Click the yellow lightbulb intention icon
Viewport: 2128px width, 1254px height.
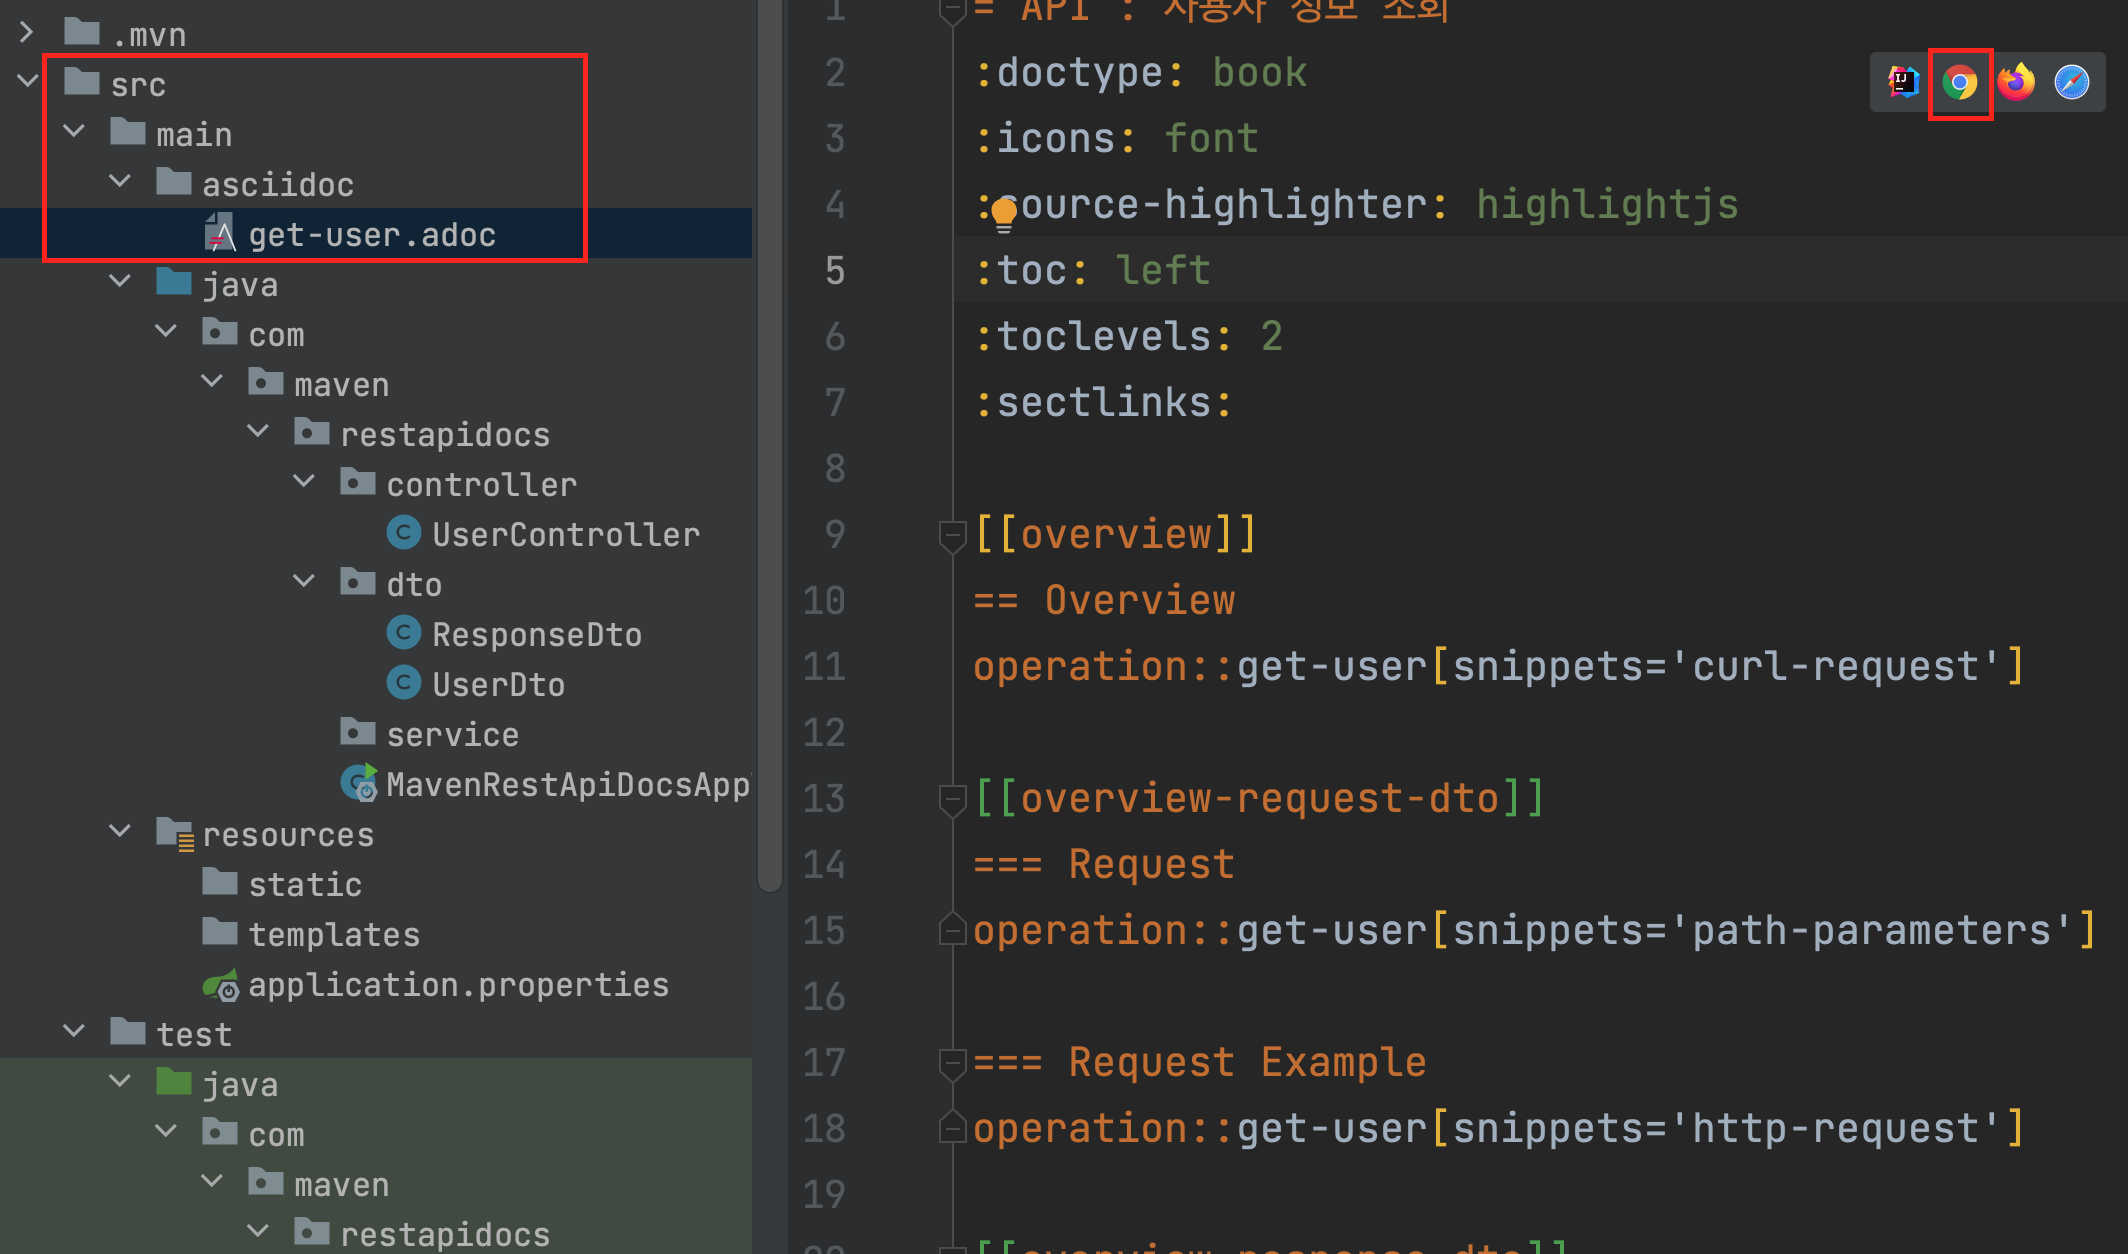click(x=1004, y=213)
